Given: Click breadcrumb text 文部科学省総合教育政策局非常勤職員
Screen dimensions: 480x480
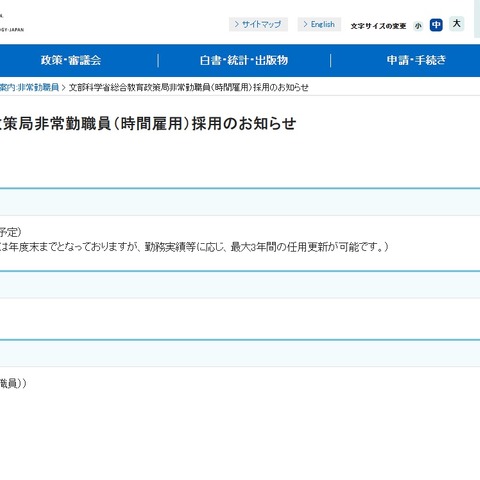Looking at the screenshot, I should [x=139, y=87].
